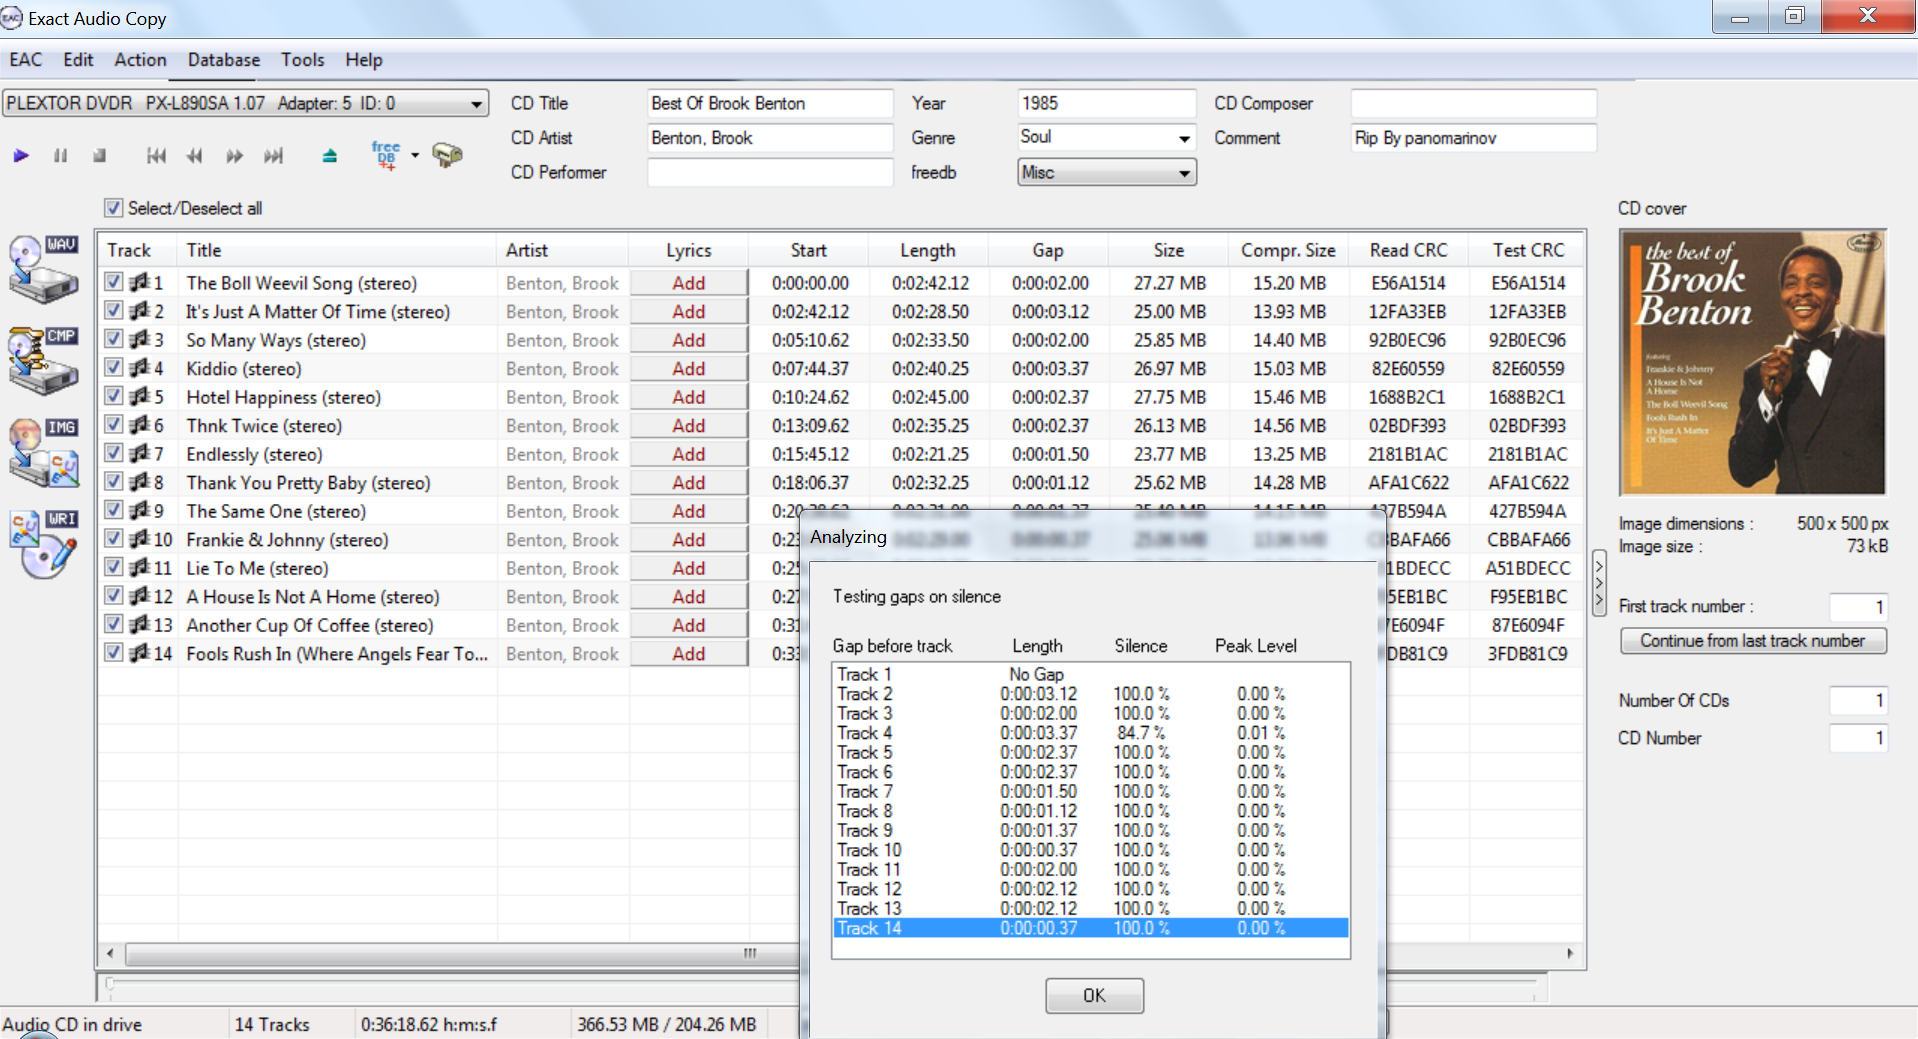Click the WRI write CD icon
The height and width of the screenshot is (1039, 1918).
point(43,544)
